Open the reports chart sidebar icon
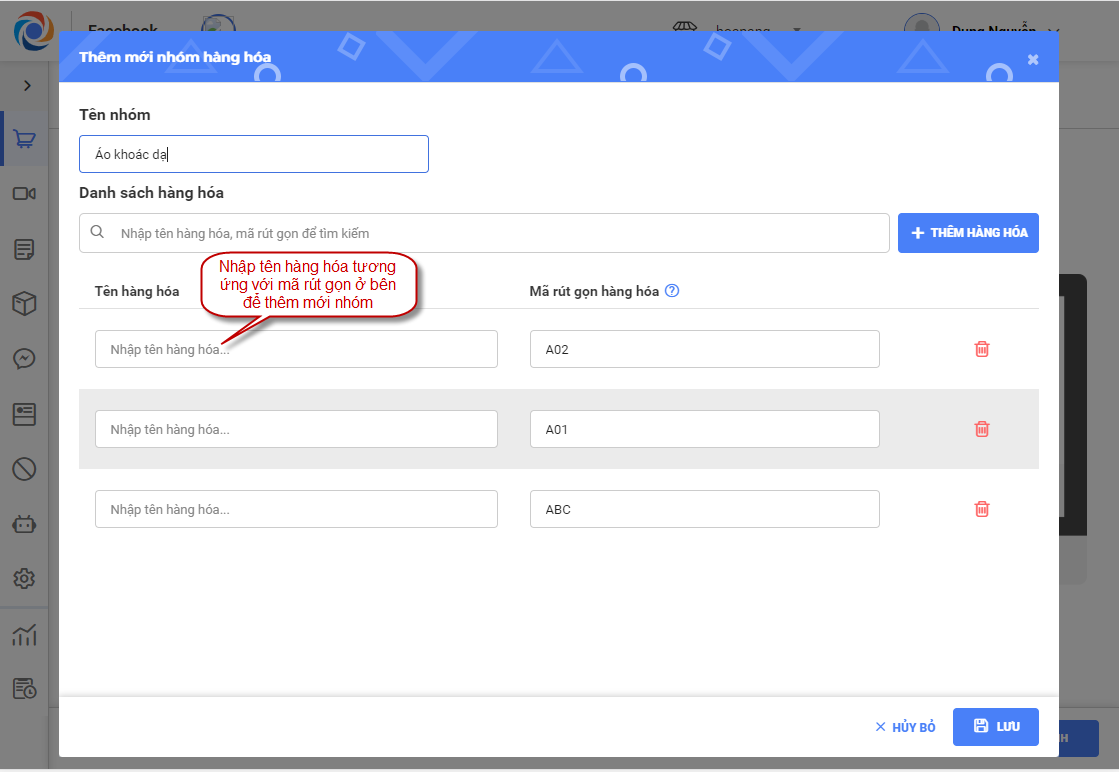This screenshot has width=1119, height=772. 25,635
